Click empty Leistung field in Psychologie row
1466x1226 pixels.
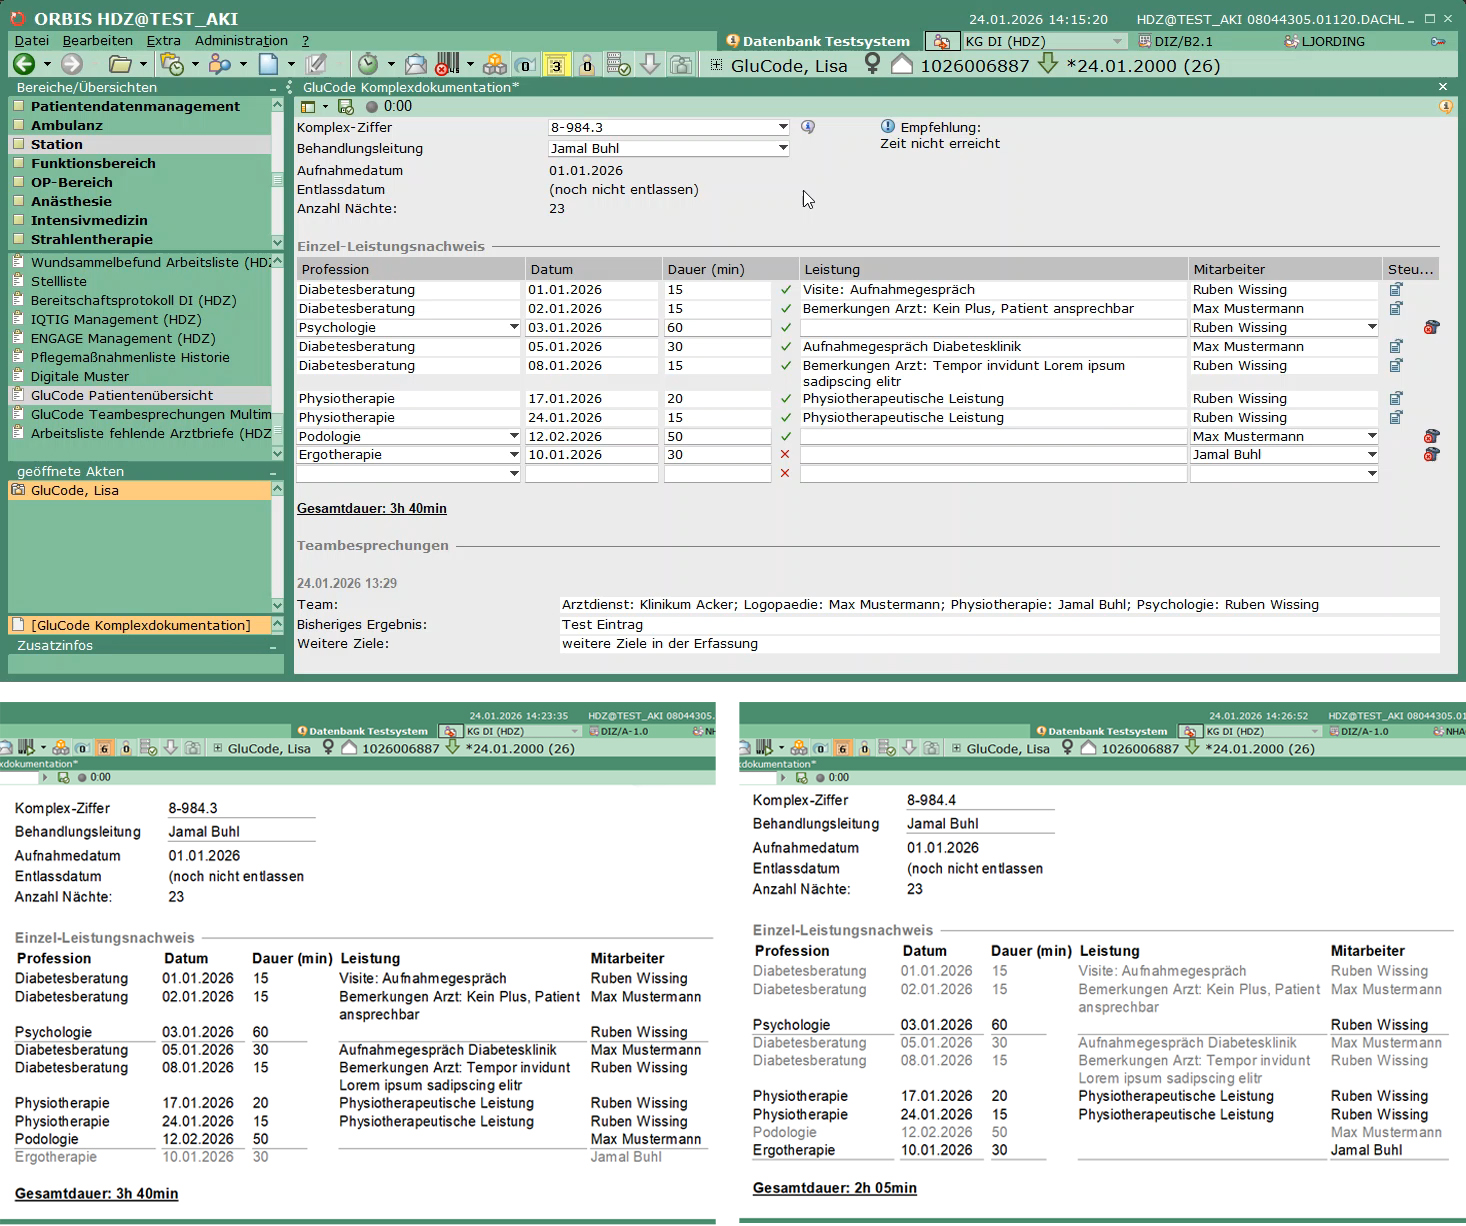point(993,328)
